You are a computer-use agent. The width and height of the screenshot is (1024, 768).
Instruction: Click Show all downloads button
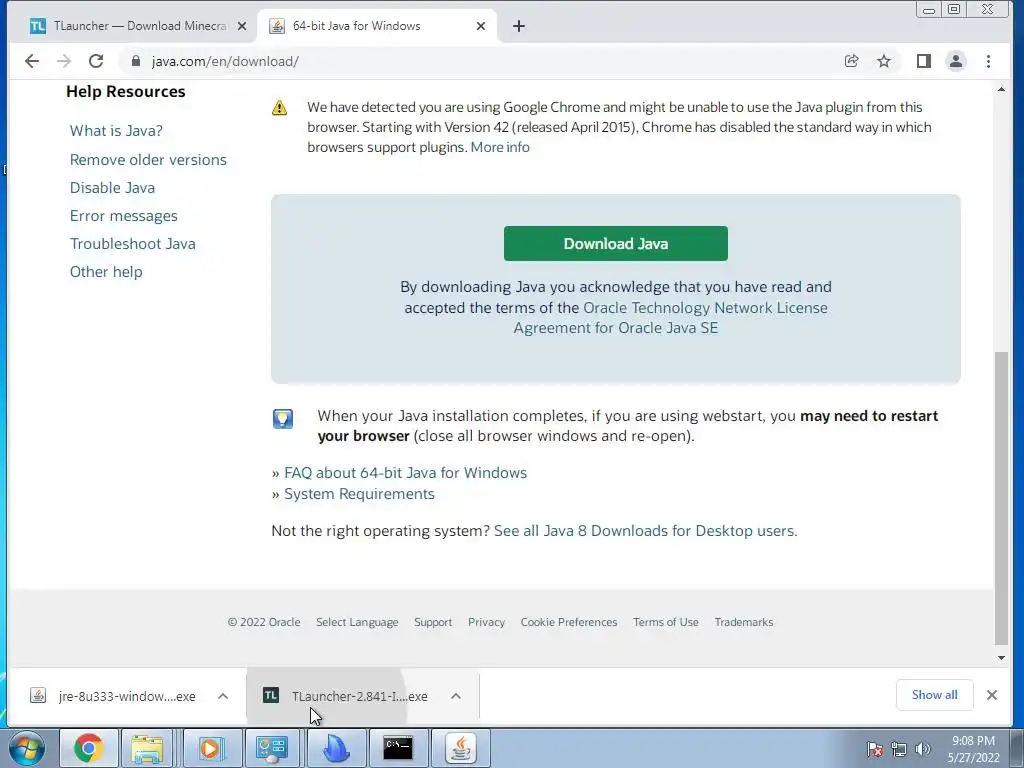(x=935, y=695)
